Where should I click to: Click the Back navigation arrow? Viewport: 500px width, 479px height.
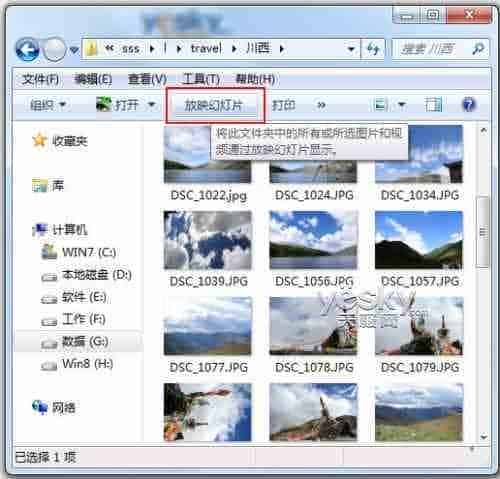(x=27, y=50)
